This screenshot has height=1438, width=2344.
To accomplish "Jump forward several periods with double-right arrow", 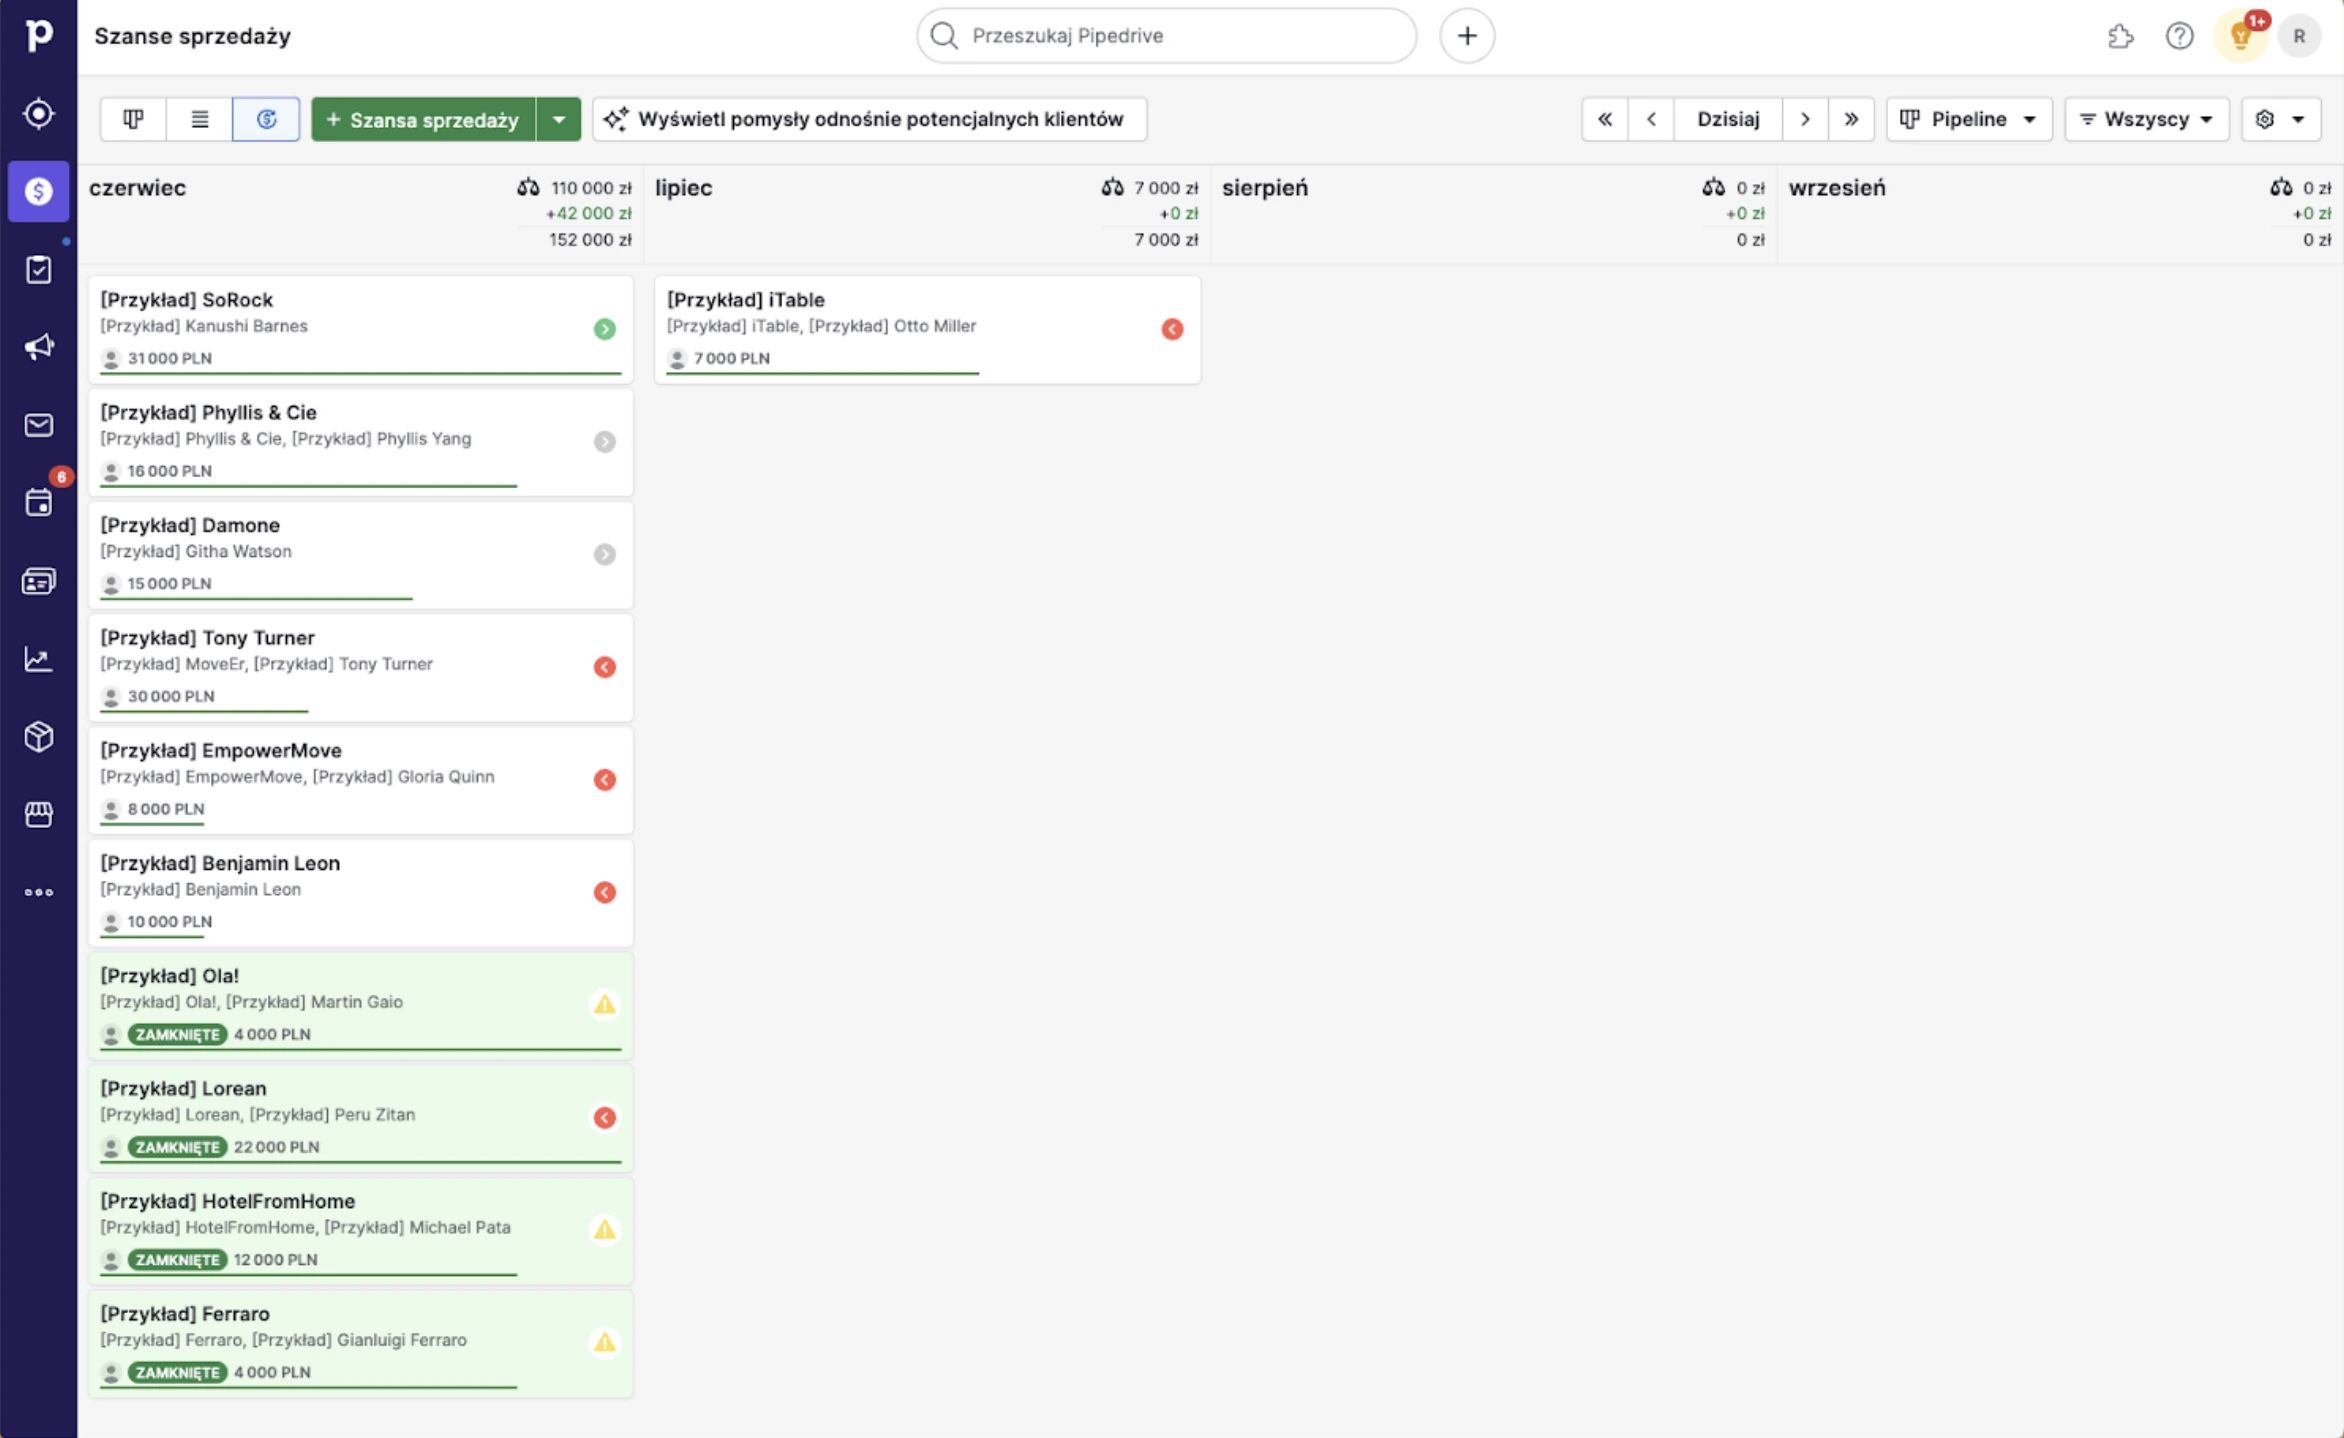I will (x=1851, y=119).
